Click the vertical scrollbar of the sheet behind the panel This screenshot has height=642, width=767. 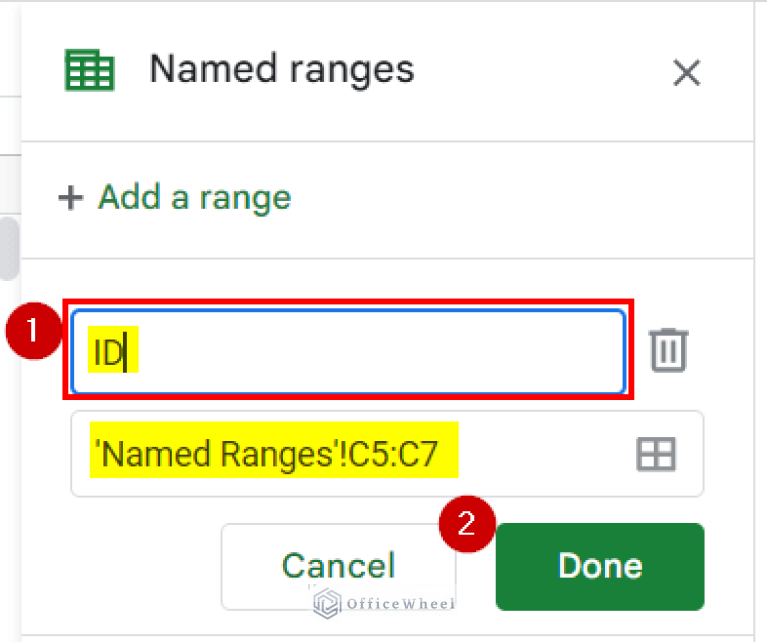[10, 249]
